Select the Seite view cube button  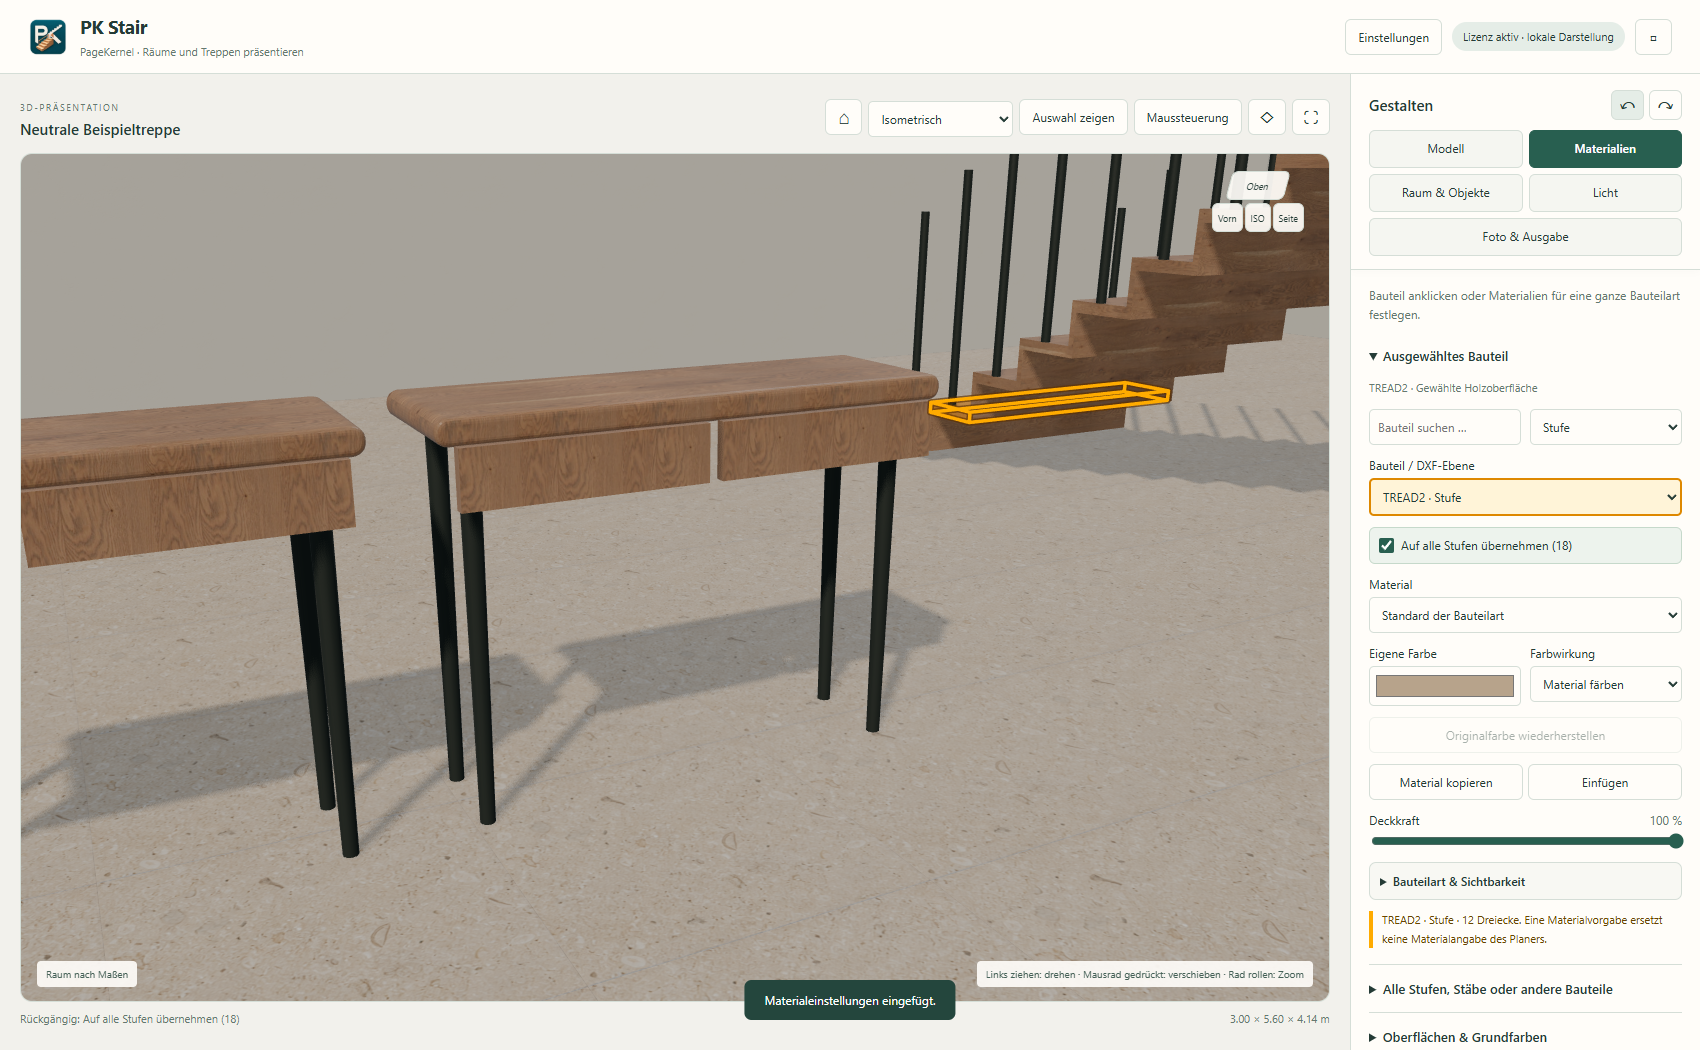pos(1288,218)
